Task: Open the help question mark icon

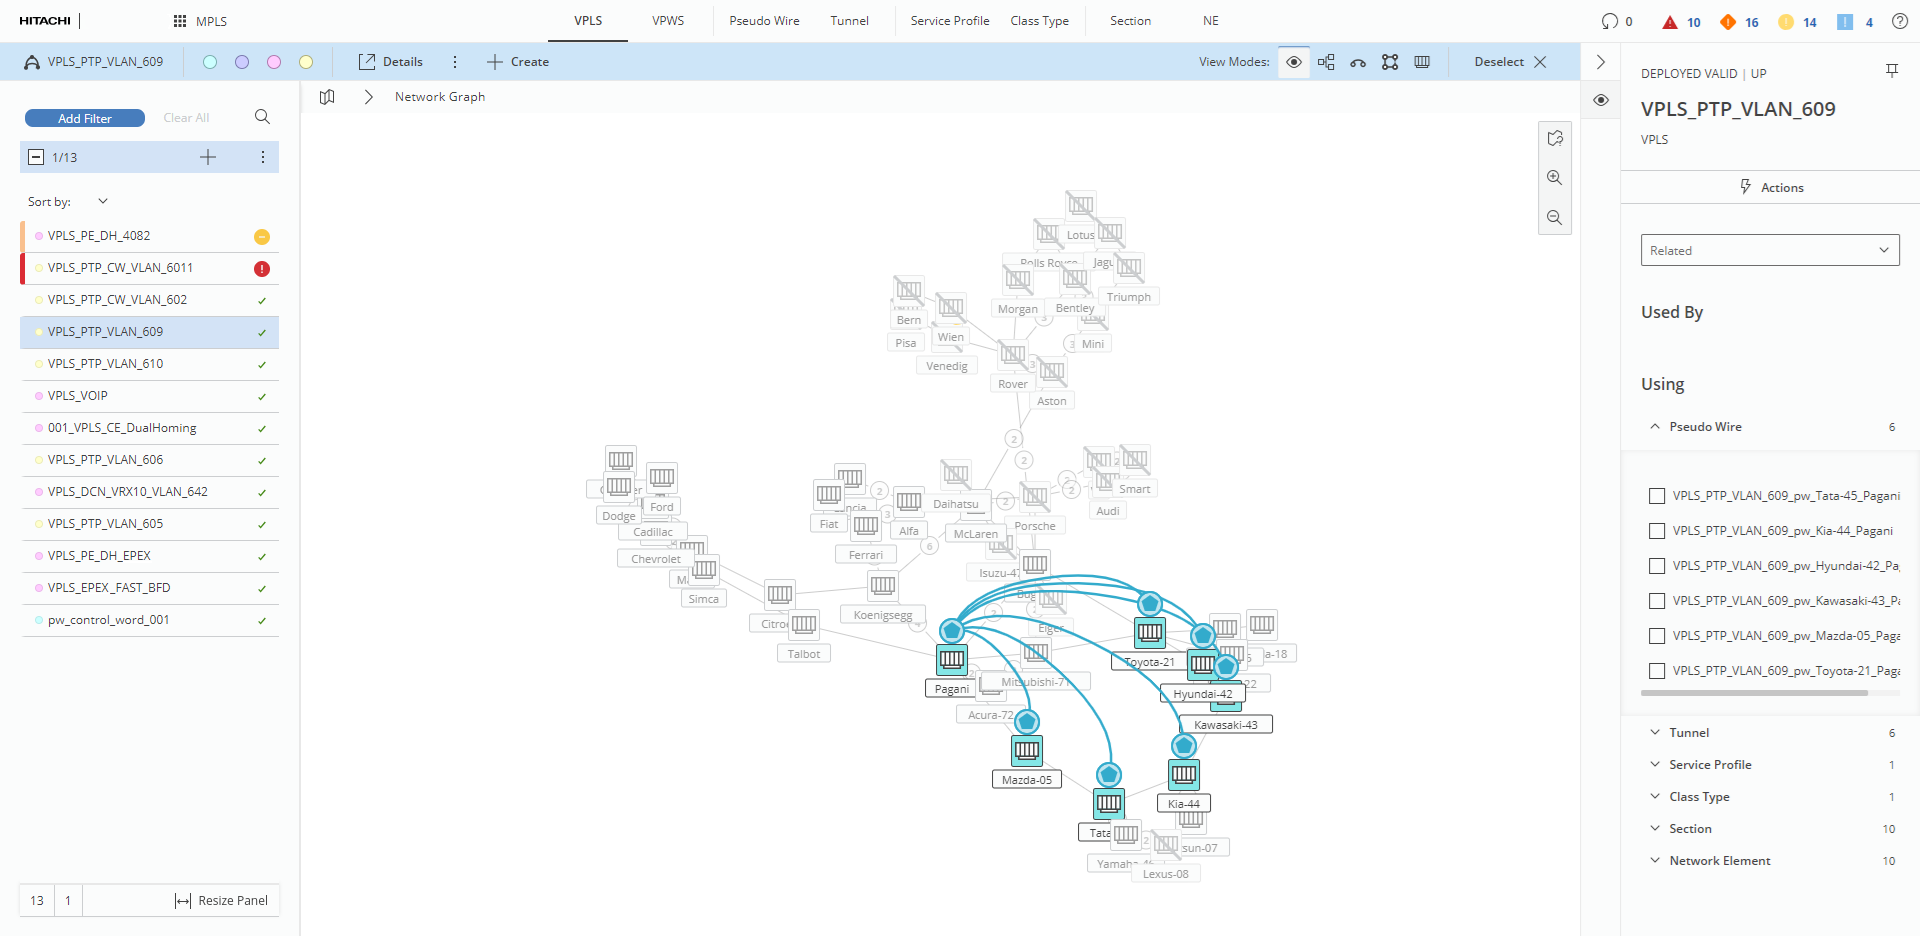Action: coord(1899,21)
